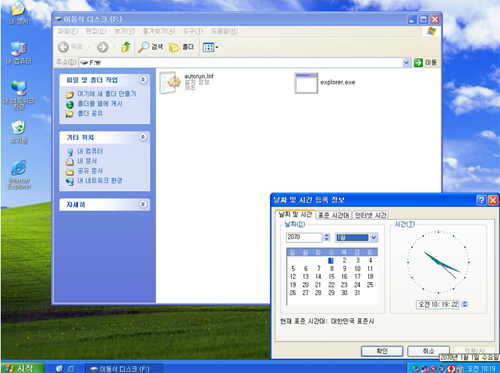The height and width of the screenshot is (373, 500).
Task: Open the File (파일) menu
Action: [68, 31]
